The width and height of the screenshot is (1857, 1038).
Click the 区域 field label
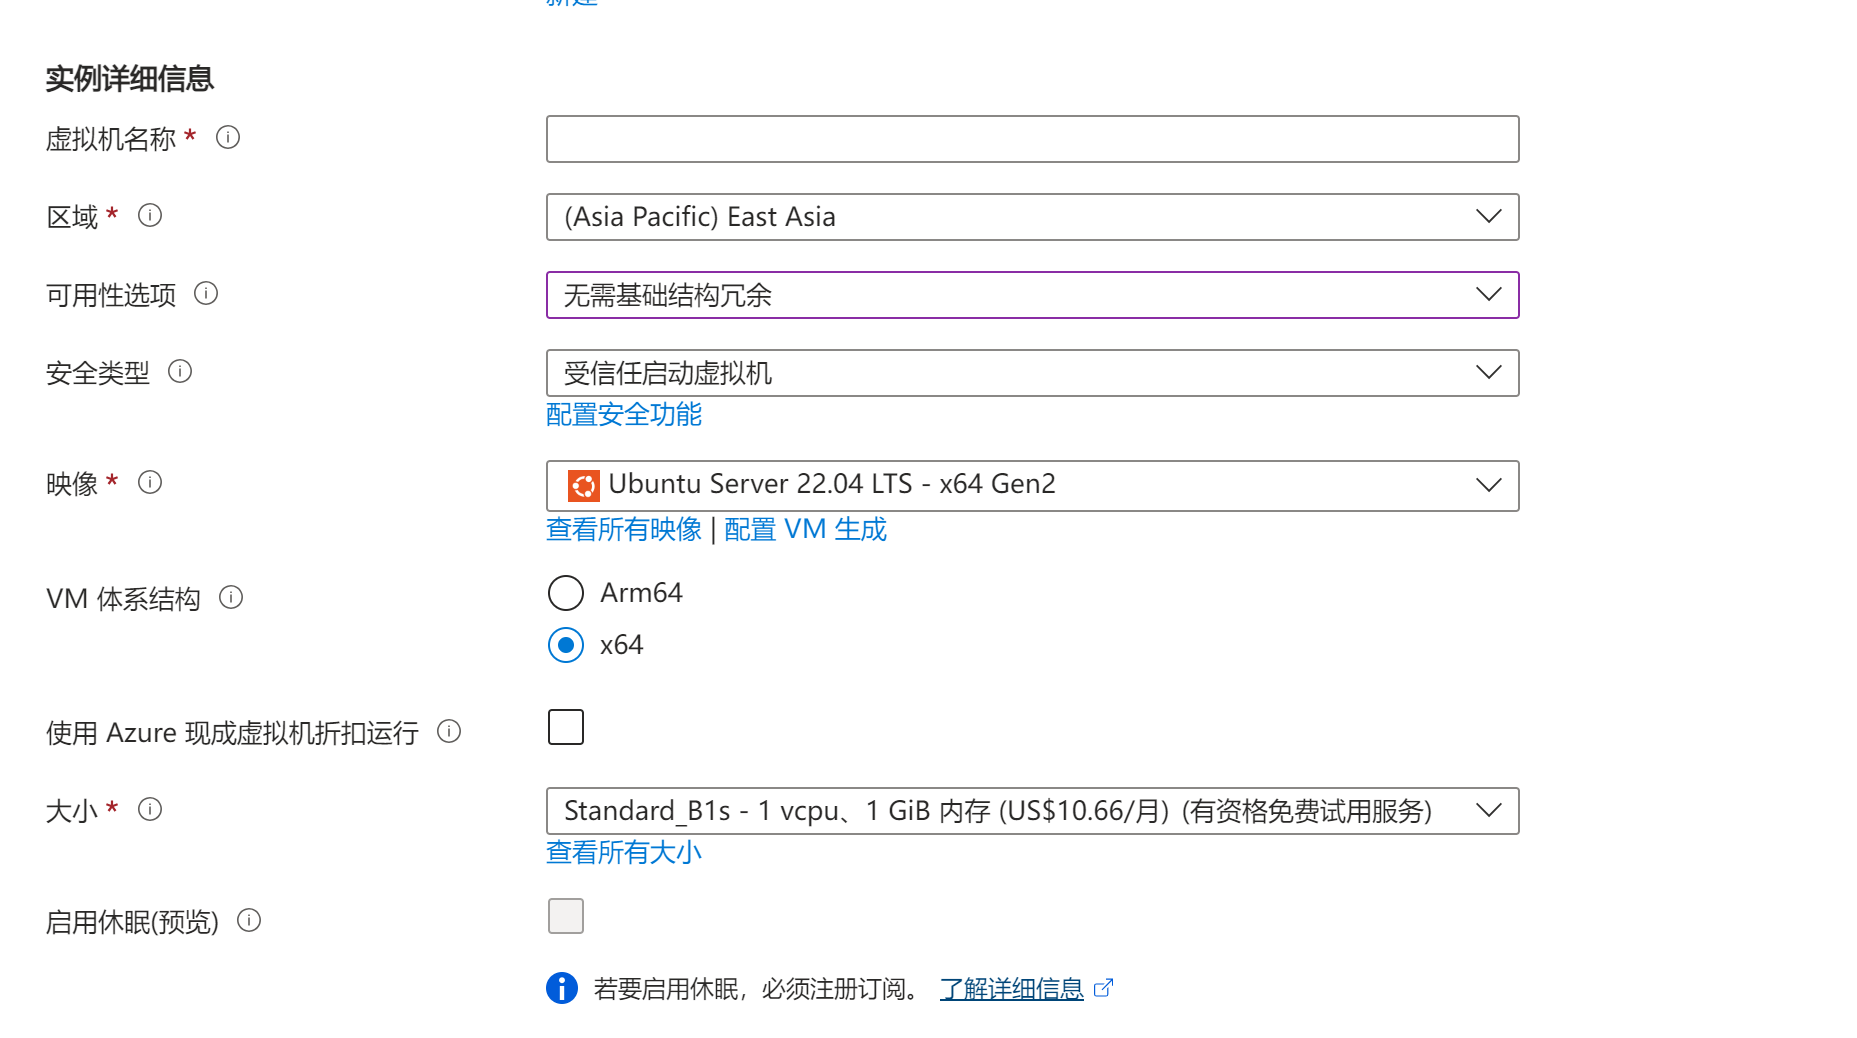click(x=72, y=217)
